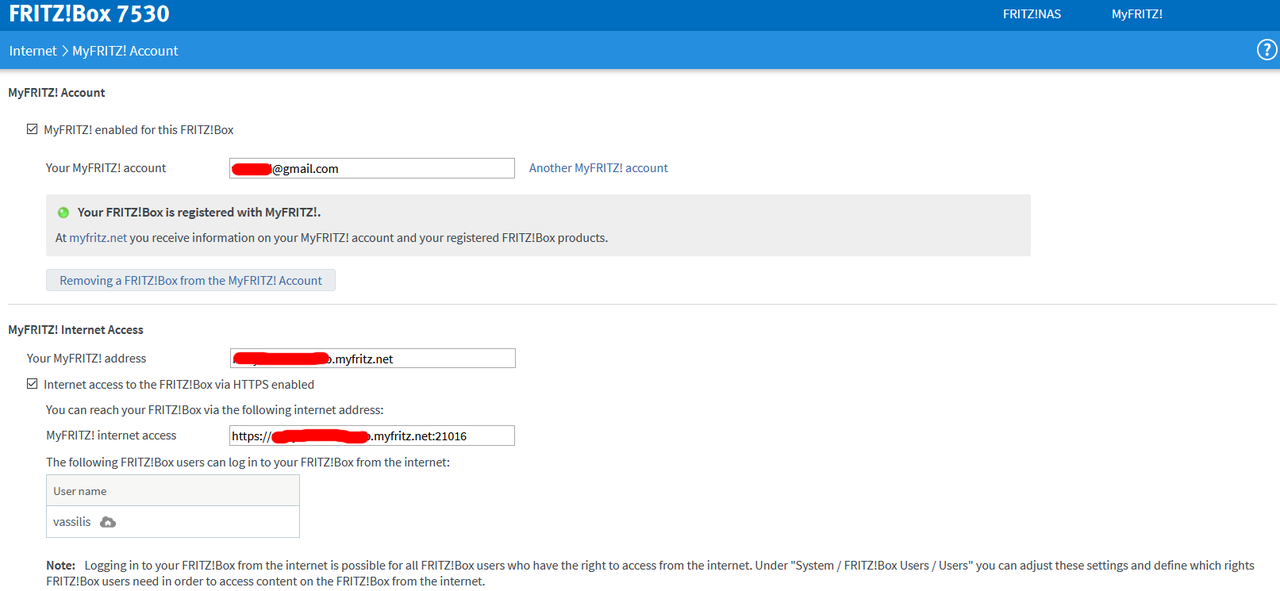
Task: Click the MyFRITZ! internet access label
Action: pos(111,435)
